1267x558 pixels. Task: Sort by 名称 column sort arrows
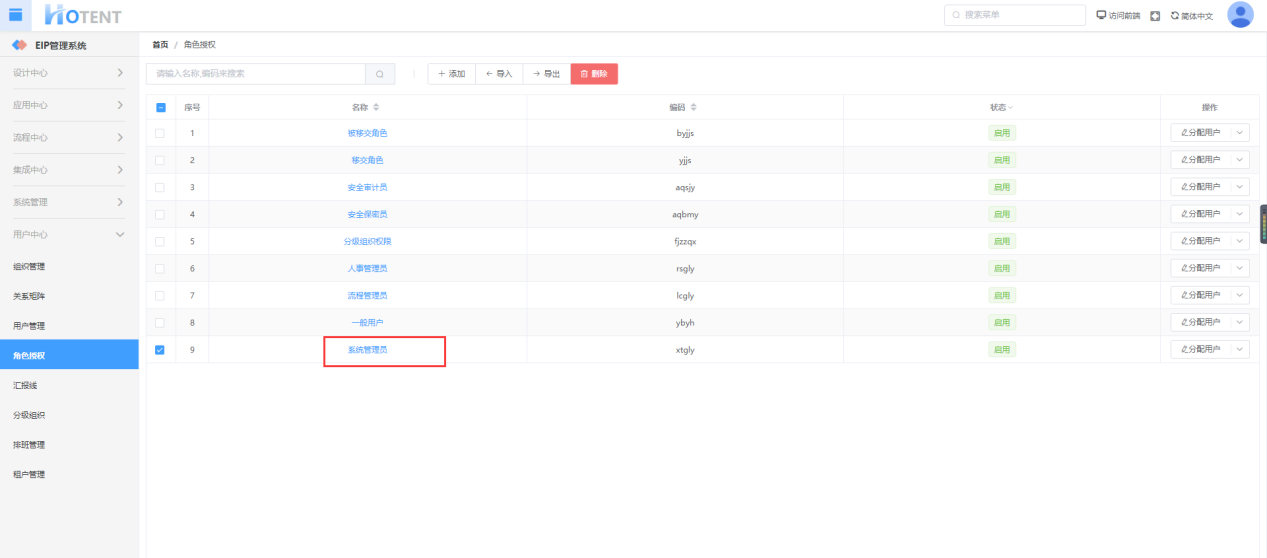point(376,107)
